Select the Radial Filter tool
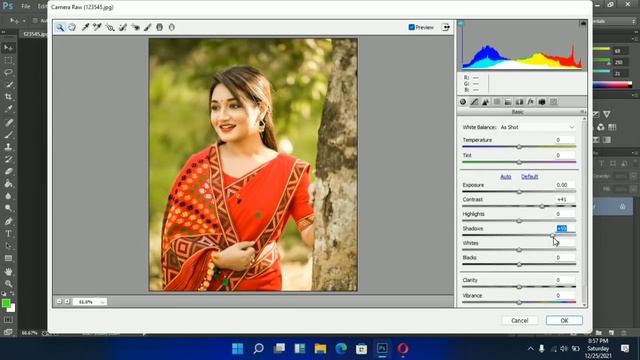 pos(172,27)
